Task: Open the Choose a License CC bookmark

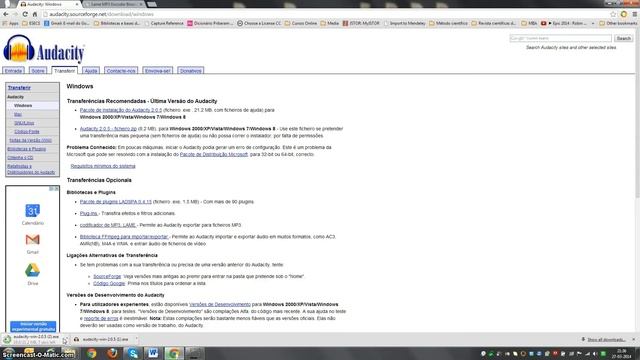Action: [259, 23]
